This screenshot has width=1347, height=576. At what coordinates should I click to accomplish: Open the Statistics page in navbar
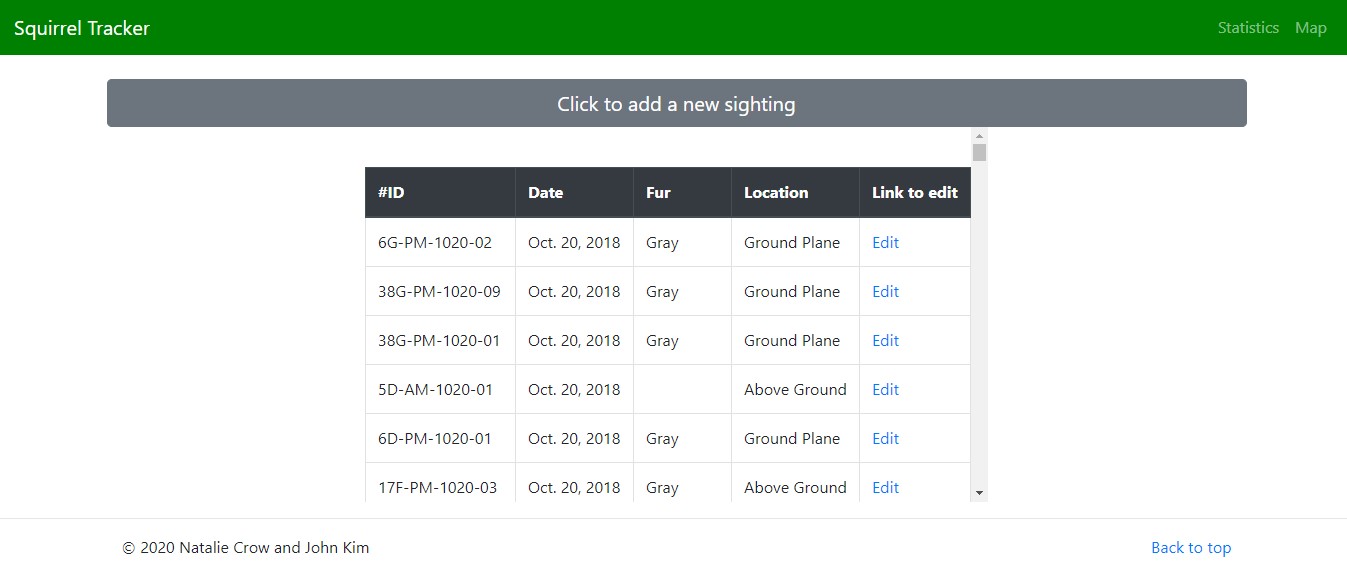pyautogui.click(x=1248, y=28)
